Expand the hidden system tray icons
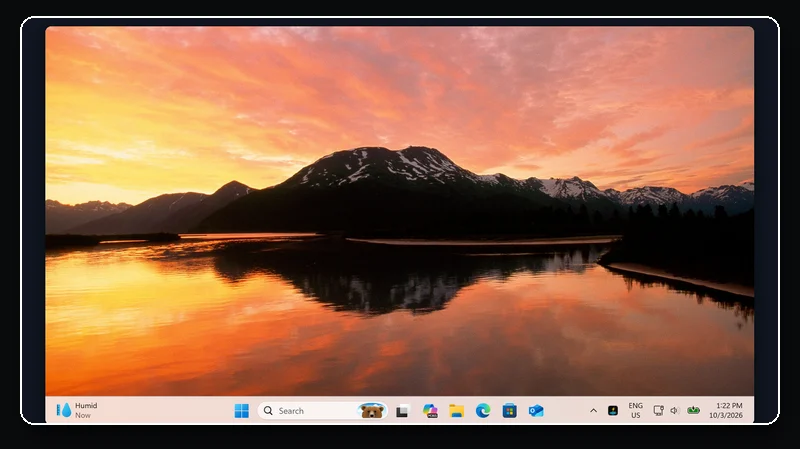800x449 pixels. (593, 411)
